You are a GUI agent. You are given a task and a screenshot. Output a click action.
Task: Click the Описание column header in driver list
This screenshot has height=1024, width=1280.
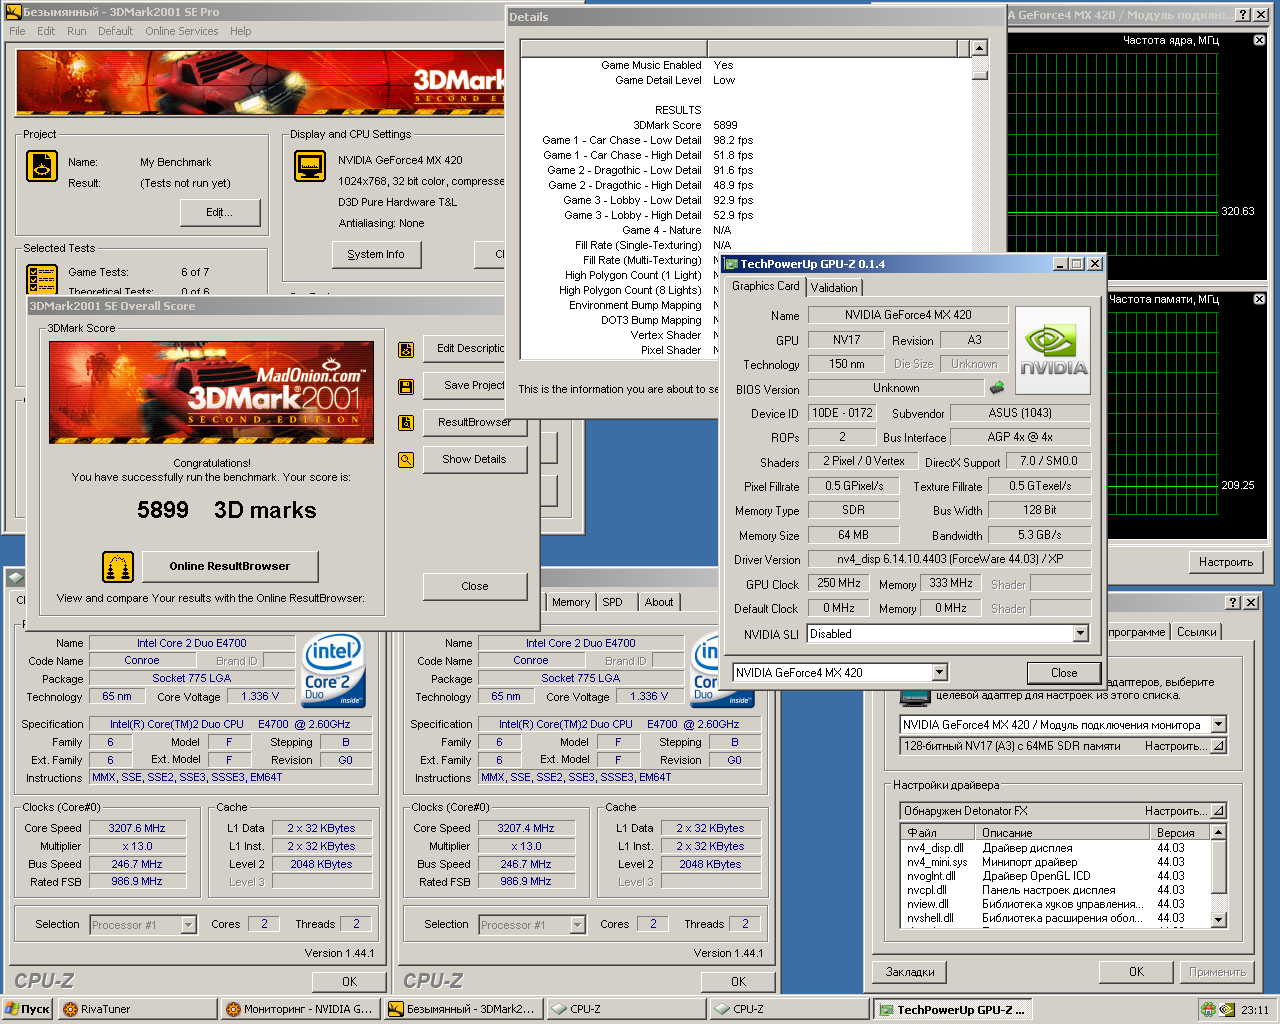click(x=1064, y=833)
